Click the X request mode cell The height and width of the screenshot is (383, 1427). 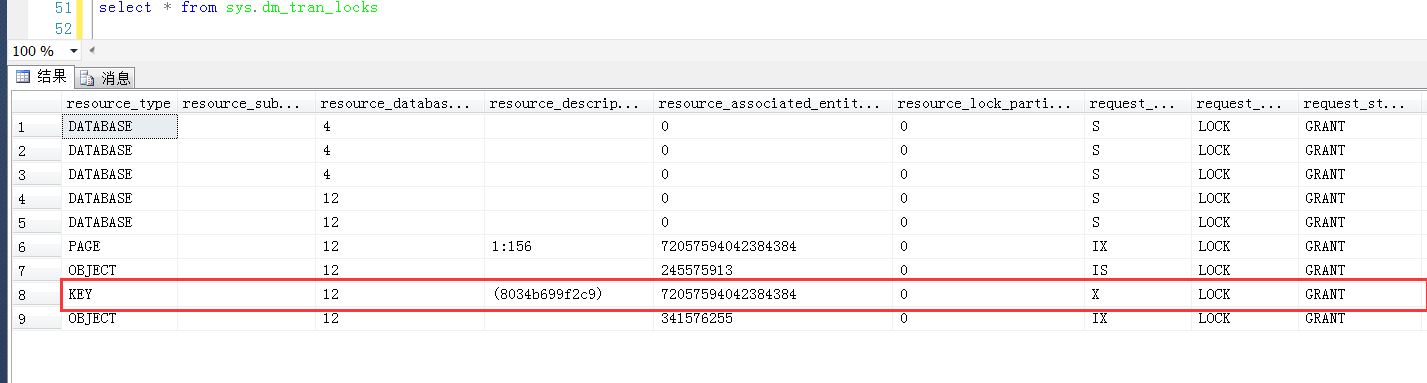pyautogui.click(x=1139, y=294)
